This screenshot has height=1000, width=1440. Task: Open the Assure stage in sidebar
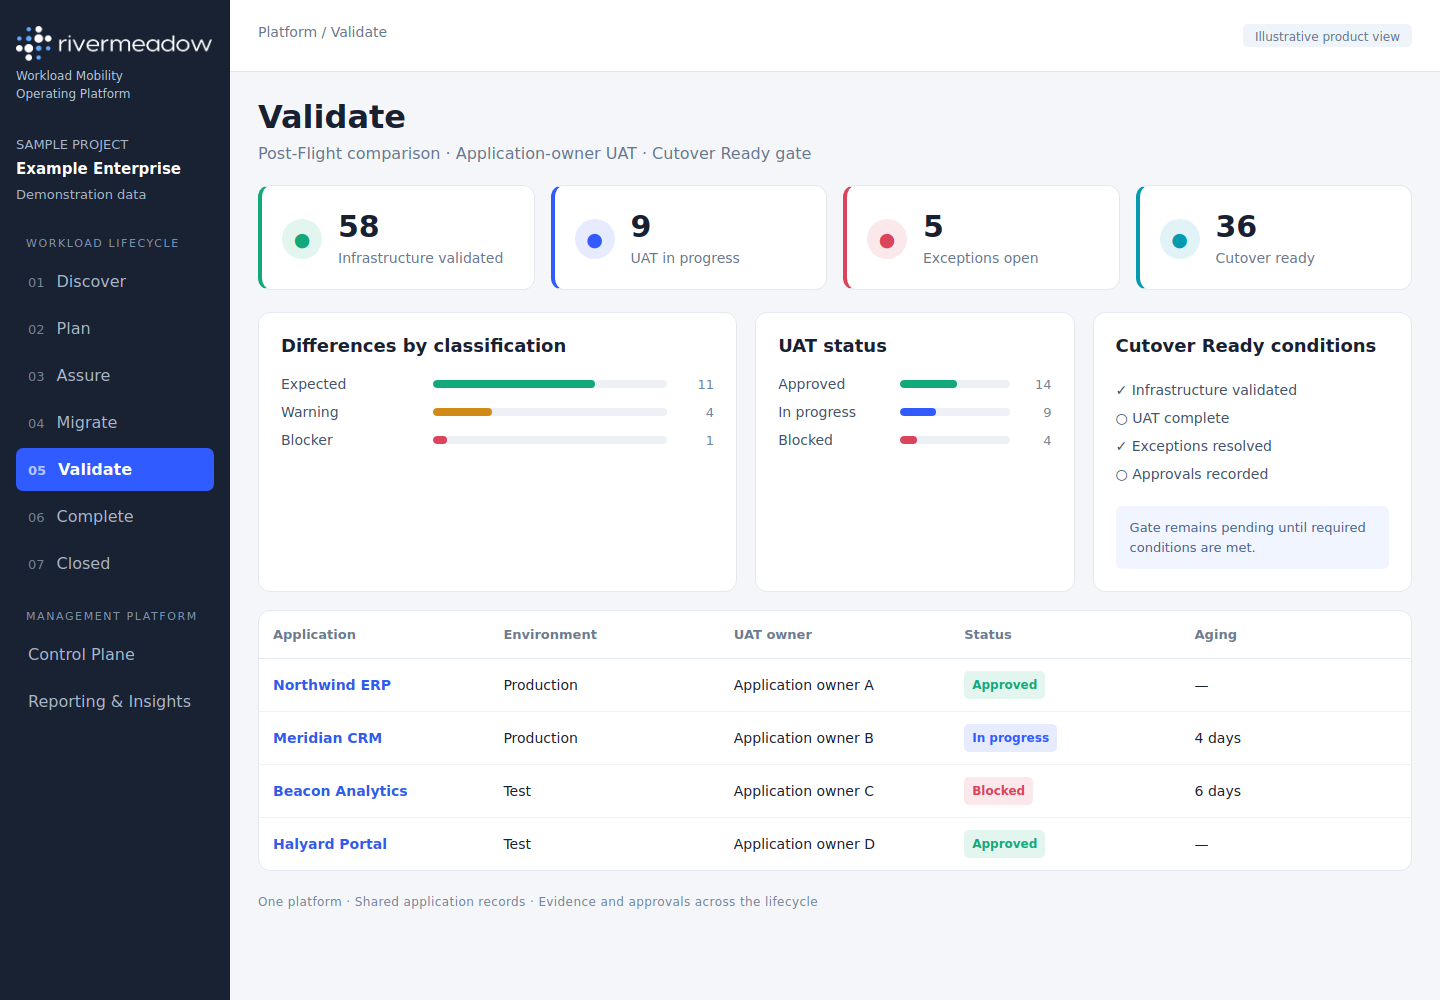tap(115, 376)
